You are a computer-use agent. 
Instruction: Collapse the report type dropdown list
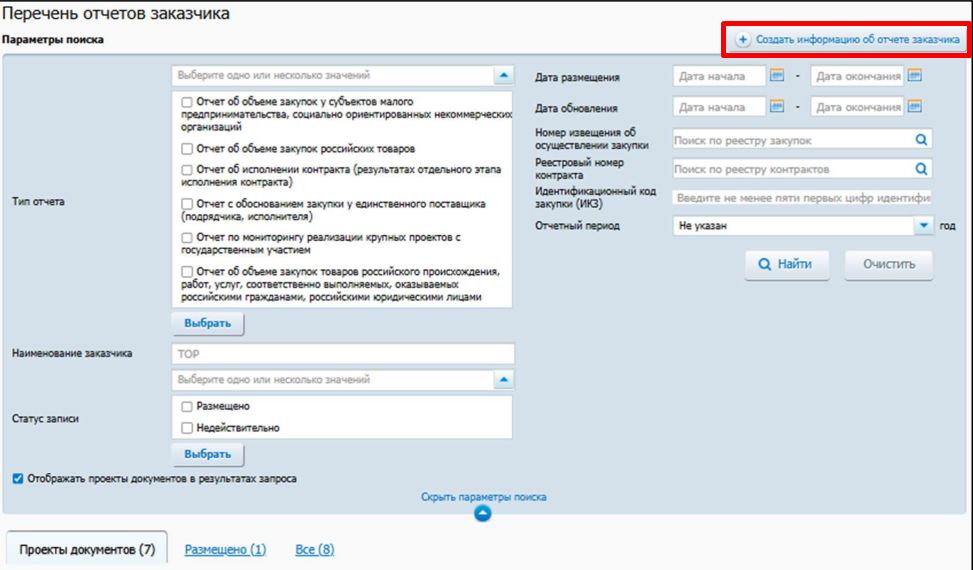click(x=504, y=75)
